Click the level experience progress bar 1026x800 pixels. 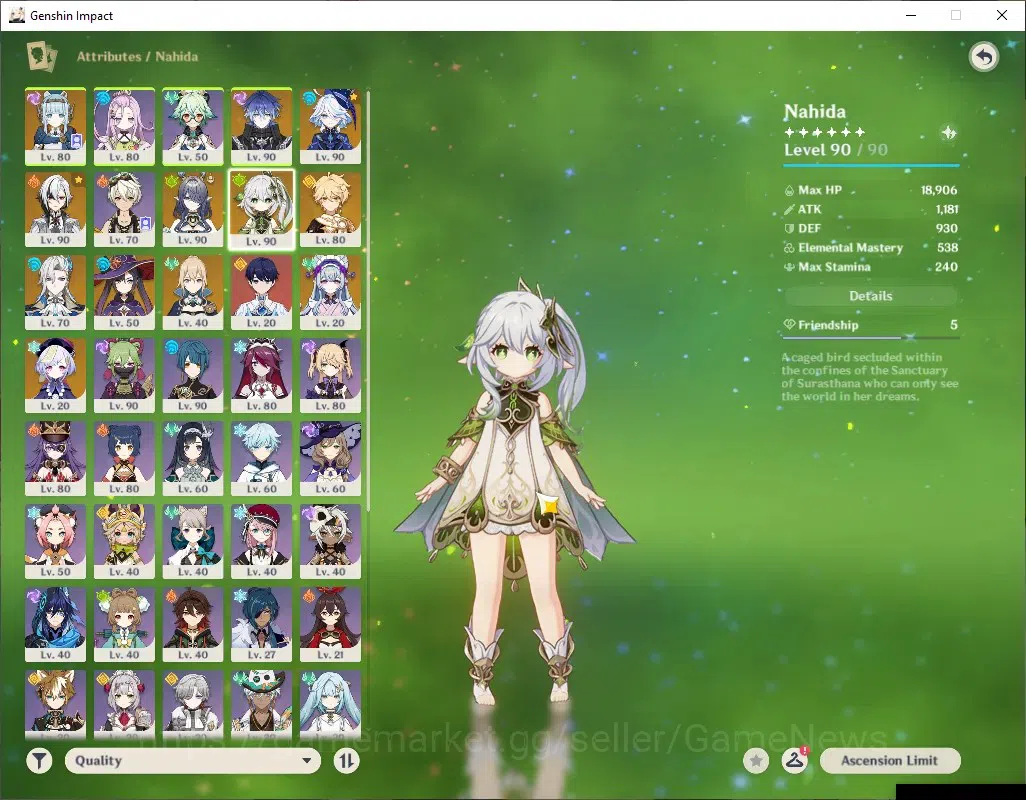(870, 165)
